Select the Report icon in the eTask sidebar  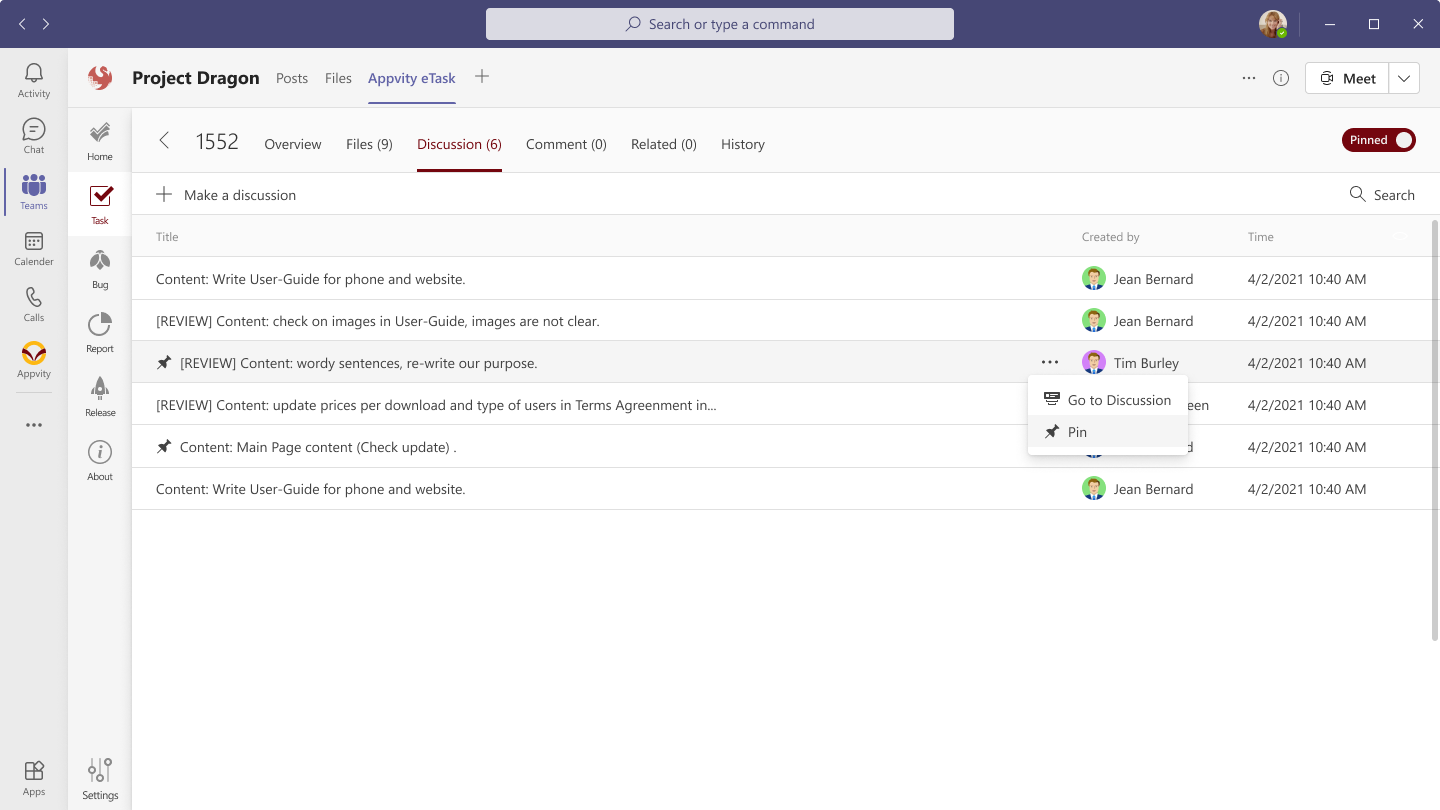99,332
